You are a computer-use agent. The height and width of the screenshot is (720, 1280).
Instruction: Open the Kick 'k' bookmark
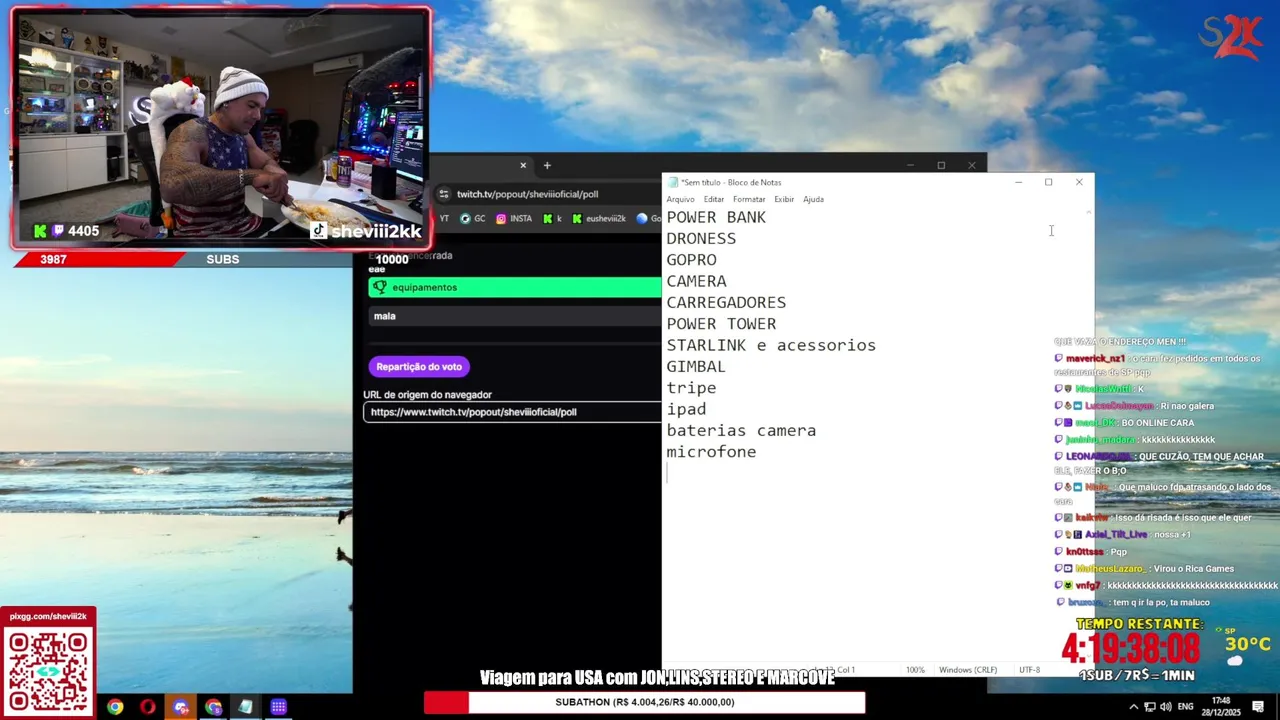pyautogui.click(x=552, y=218)
